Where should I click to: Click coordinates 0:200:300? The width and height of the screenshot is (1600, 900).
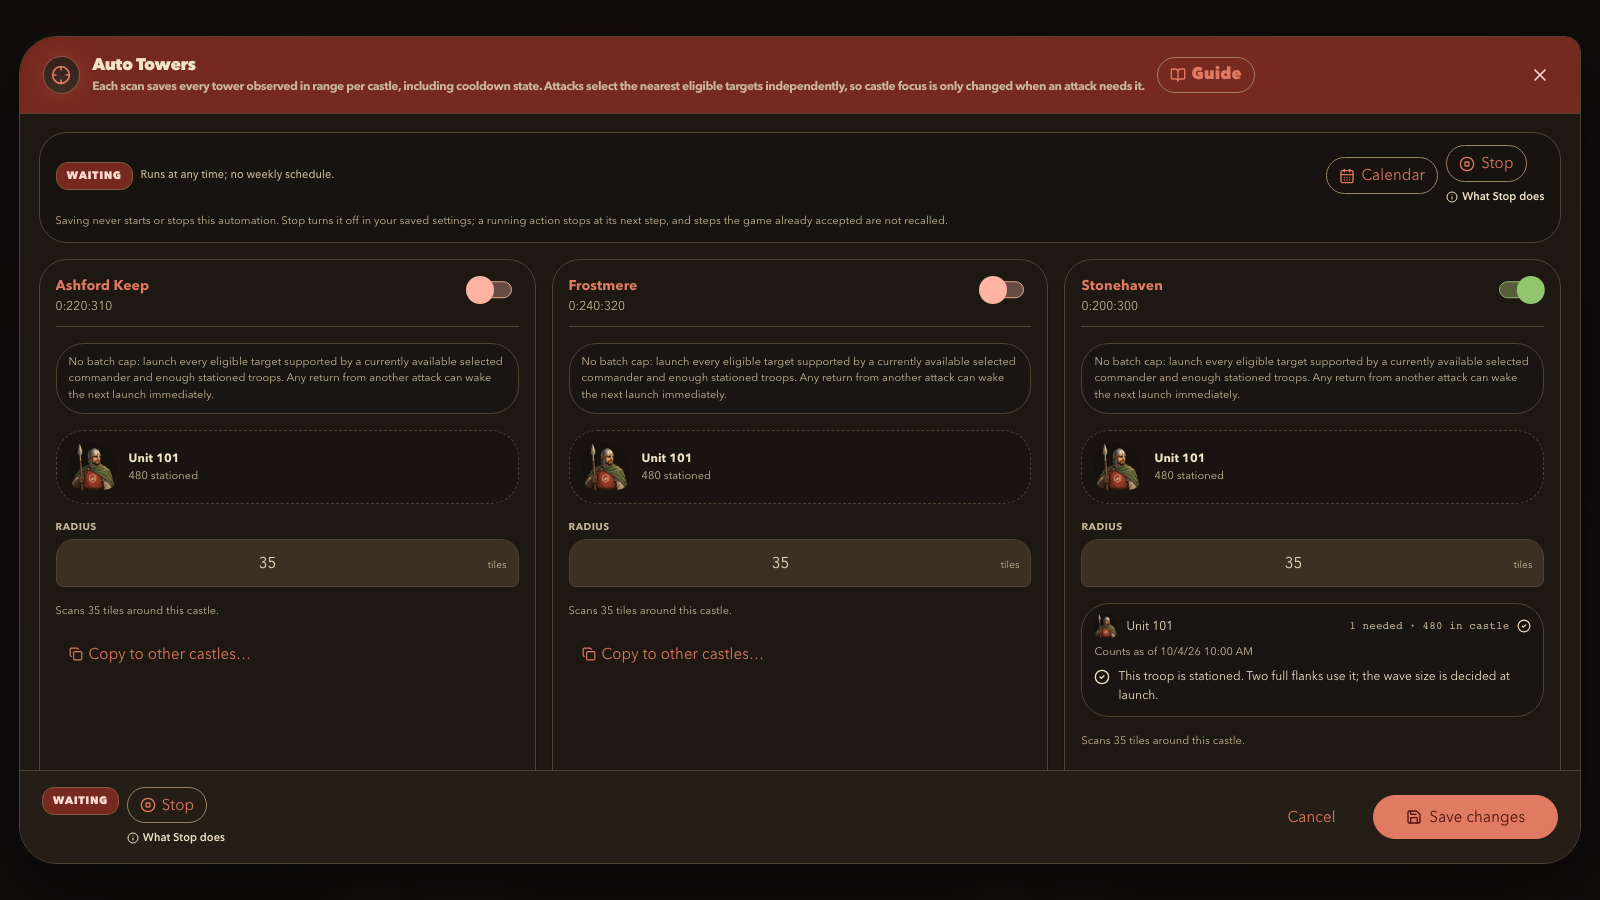pyautogui.click(x=1110, y=306)
